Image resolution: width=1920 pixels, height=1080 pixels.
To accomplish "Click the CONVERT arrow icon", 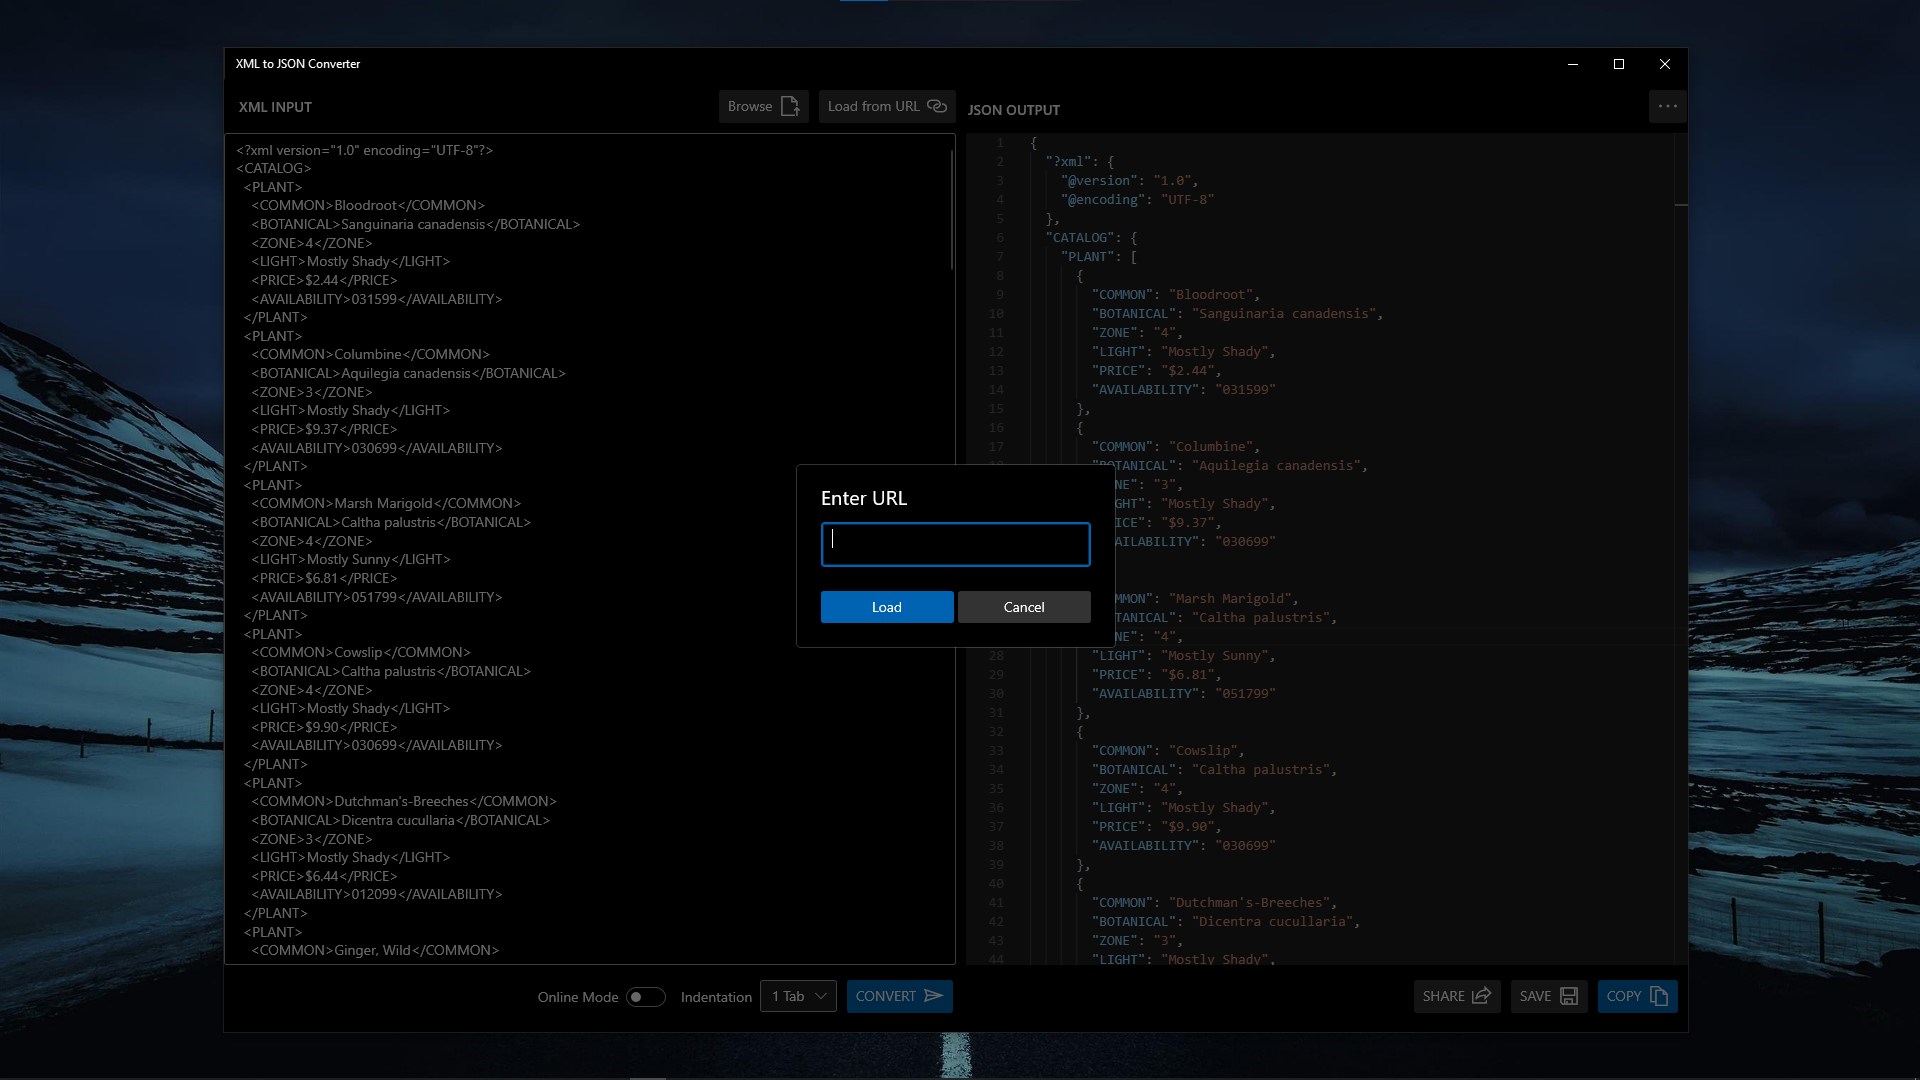I will [x=933, y=996].
